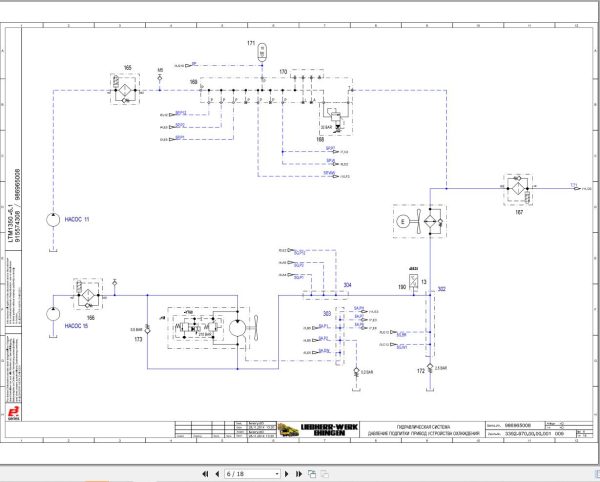
Task: Click the accumulator symbol labeled 171
Action: (x=262, y=52)
